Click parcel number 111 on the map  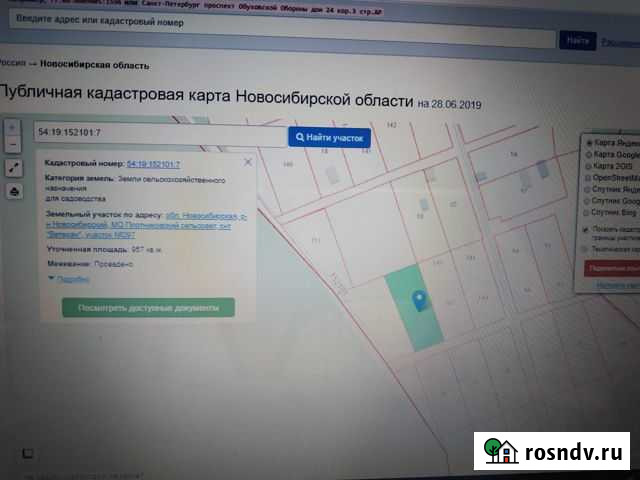[316, 240]
